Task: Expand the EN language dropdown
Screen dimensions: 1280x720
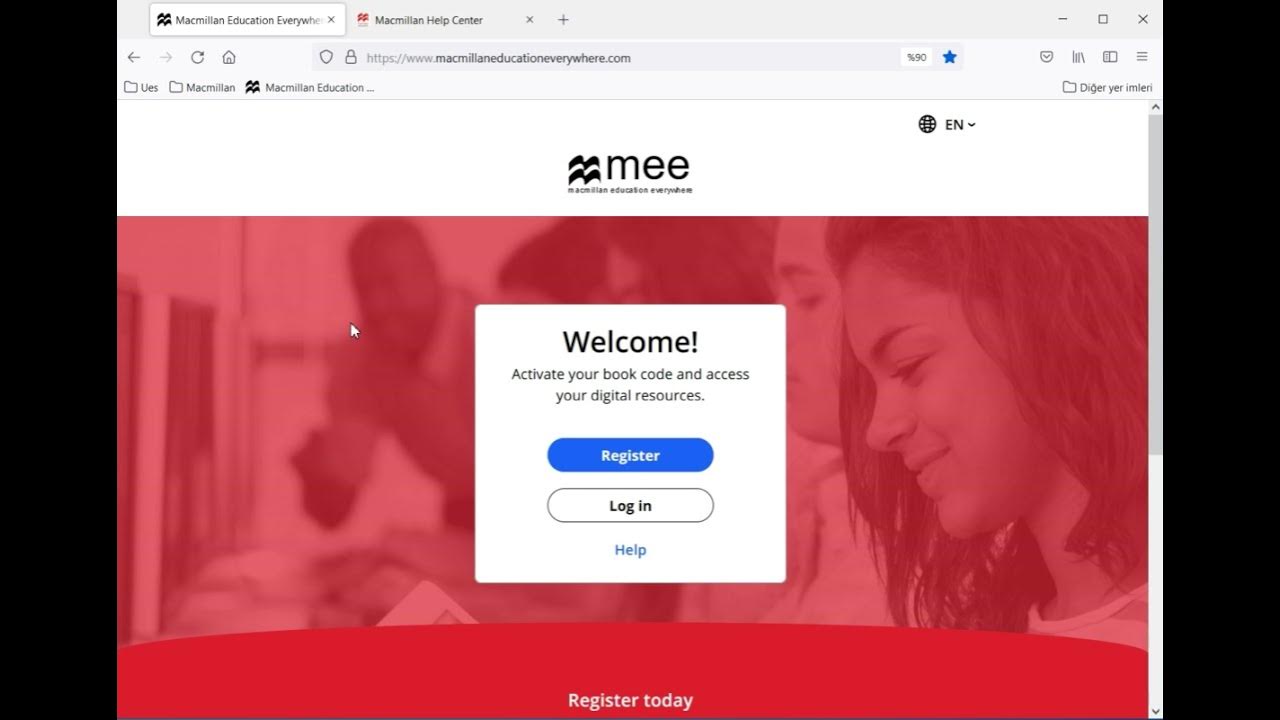Action: 947,124
